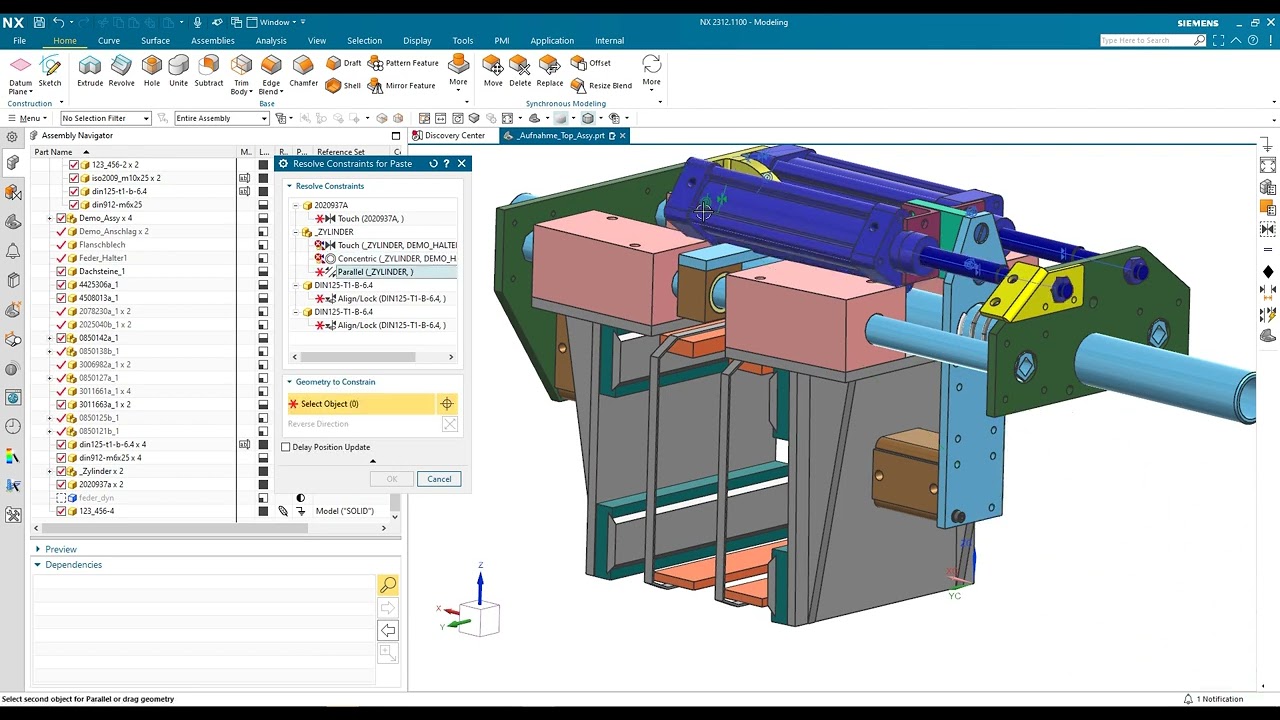Click the Synchronous Modeling More button

coord(651,72)
